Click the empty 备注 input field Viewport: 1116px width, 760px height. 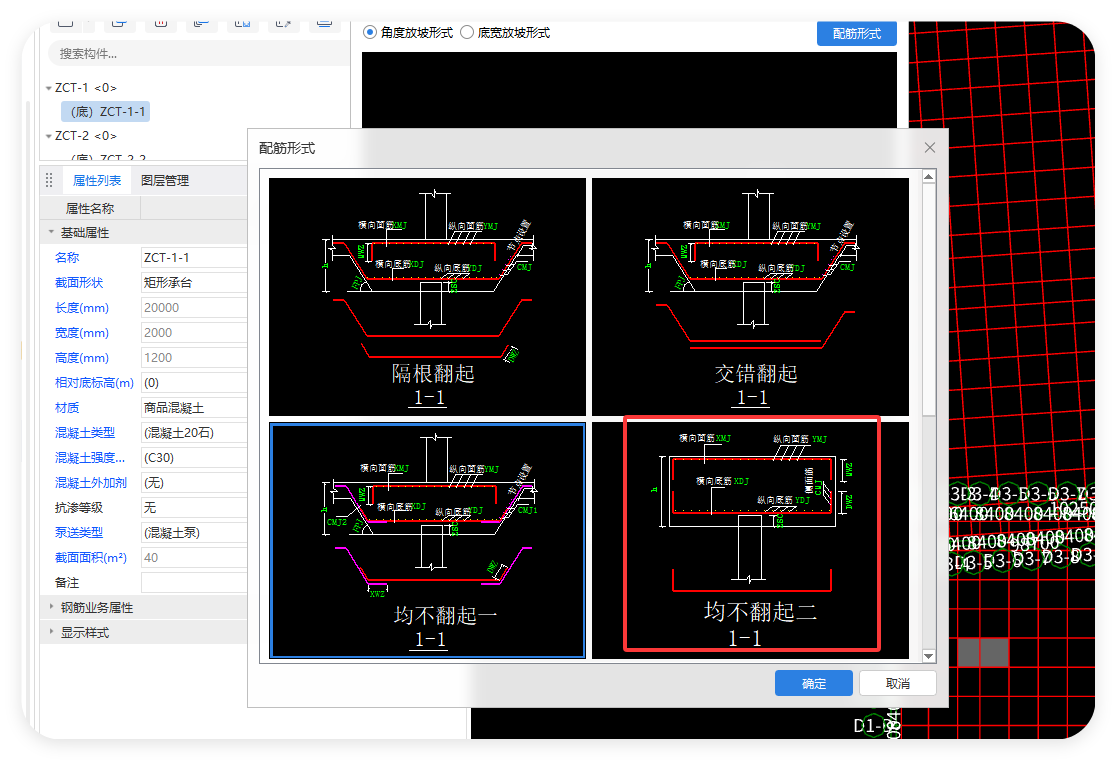pos(194,582)
